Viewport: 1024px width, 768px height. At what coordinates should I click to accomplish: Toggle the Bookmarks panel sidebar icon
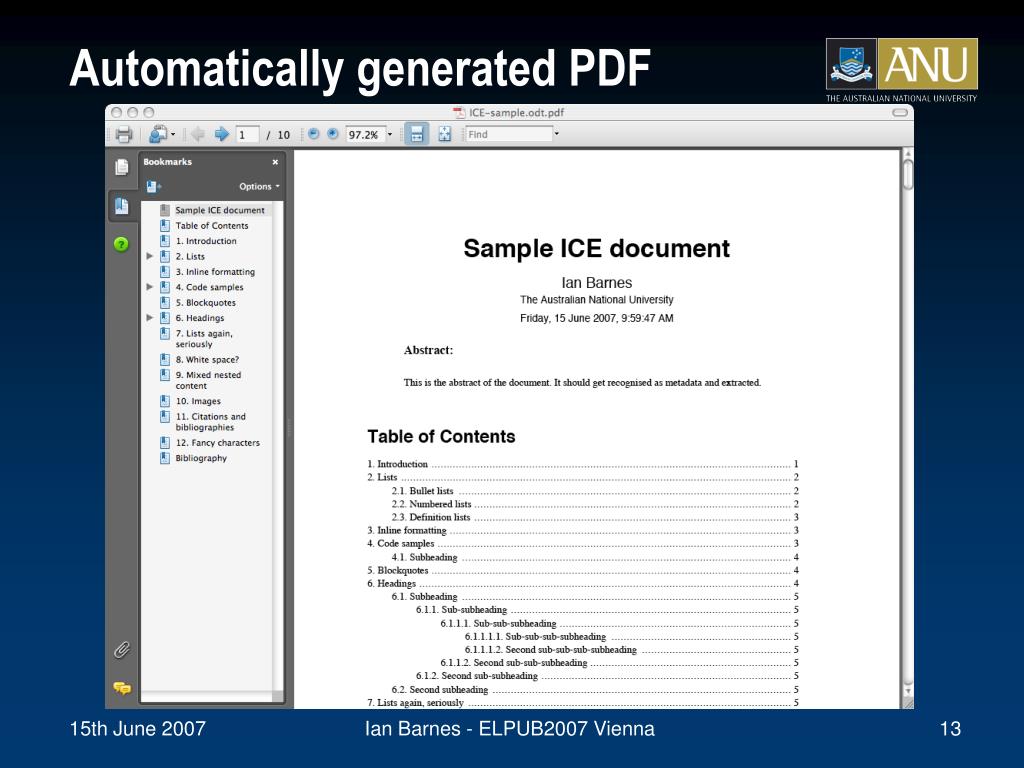pos(121,206)
